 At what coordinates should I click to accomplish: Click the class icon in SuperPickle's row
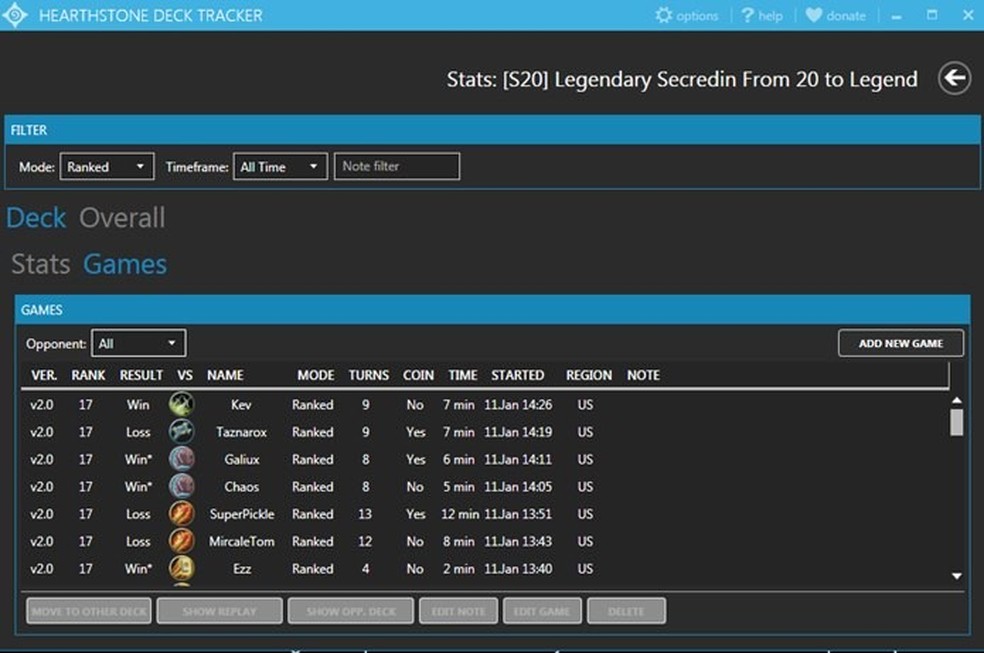tap(181, 514)
